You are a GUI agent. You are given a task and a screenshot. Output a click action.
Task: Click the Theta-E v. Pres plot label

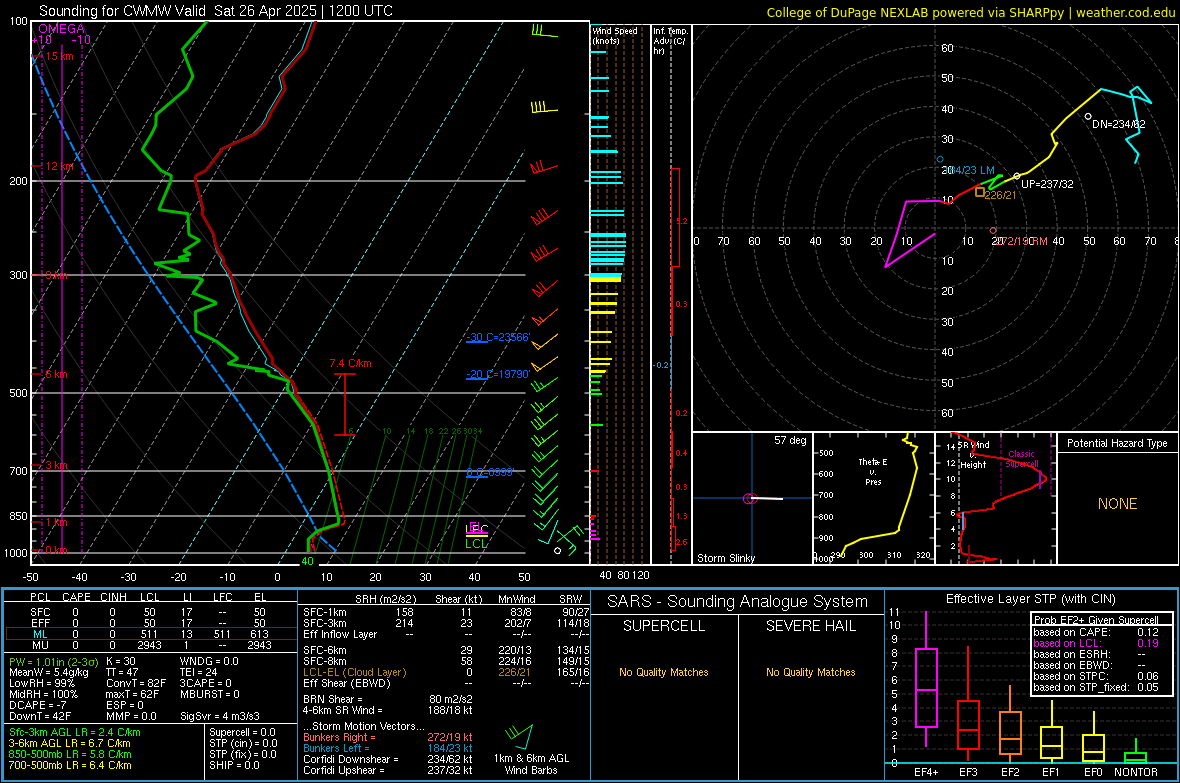click(x=872, y=471)
